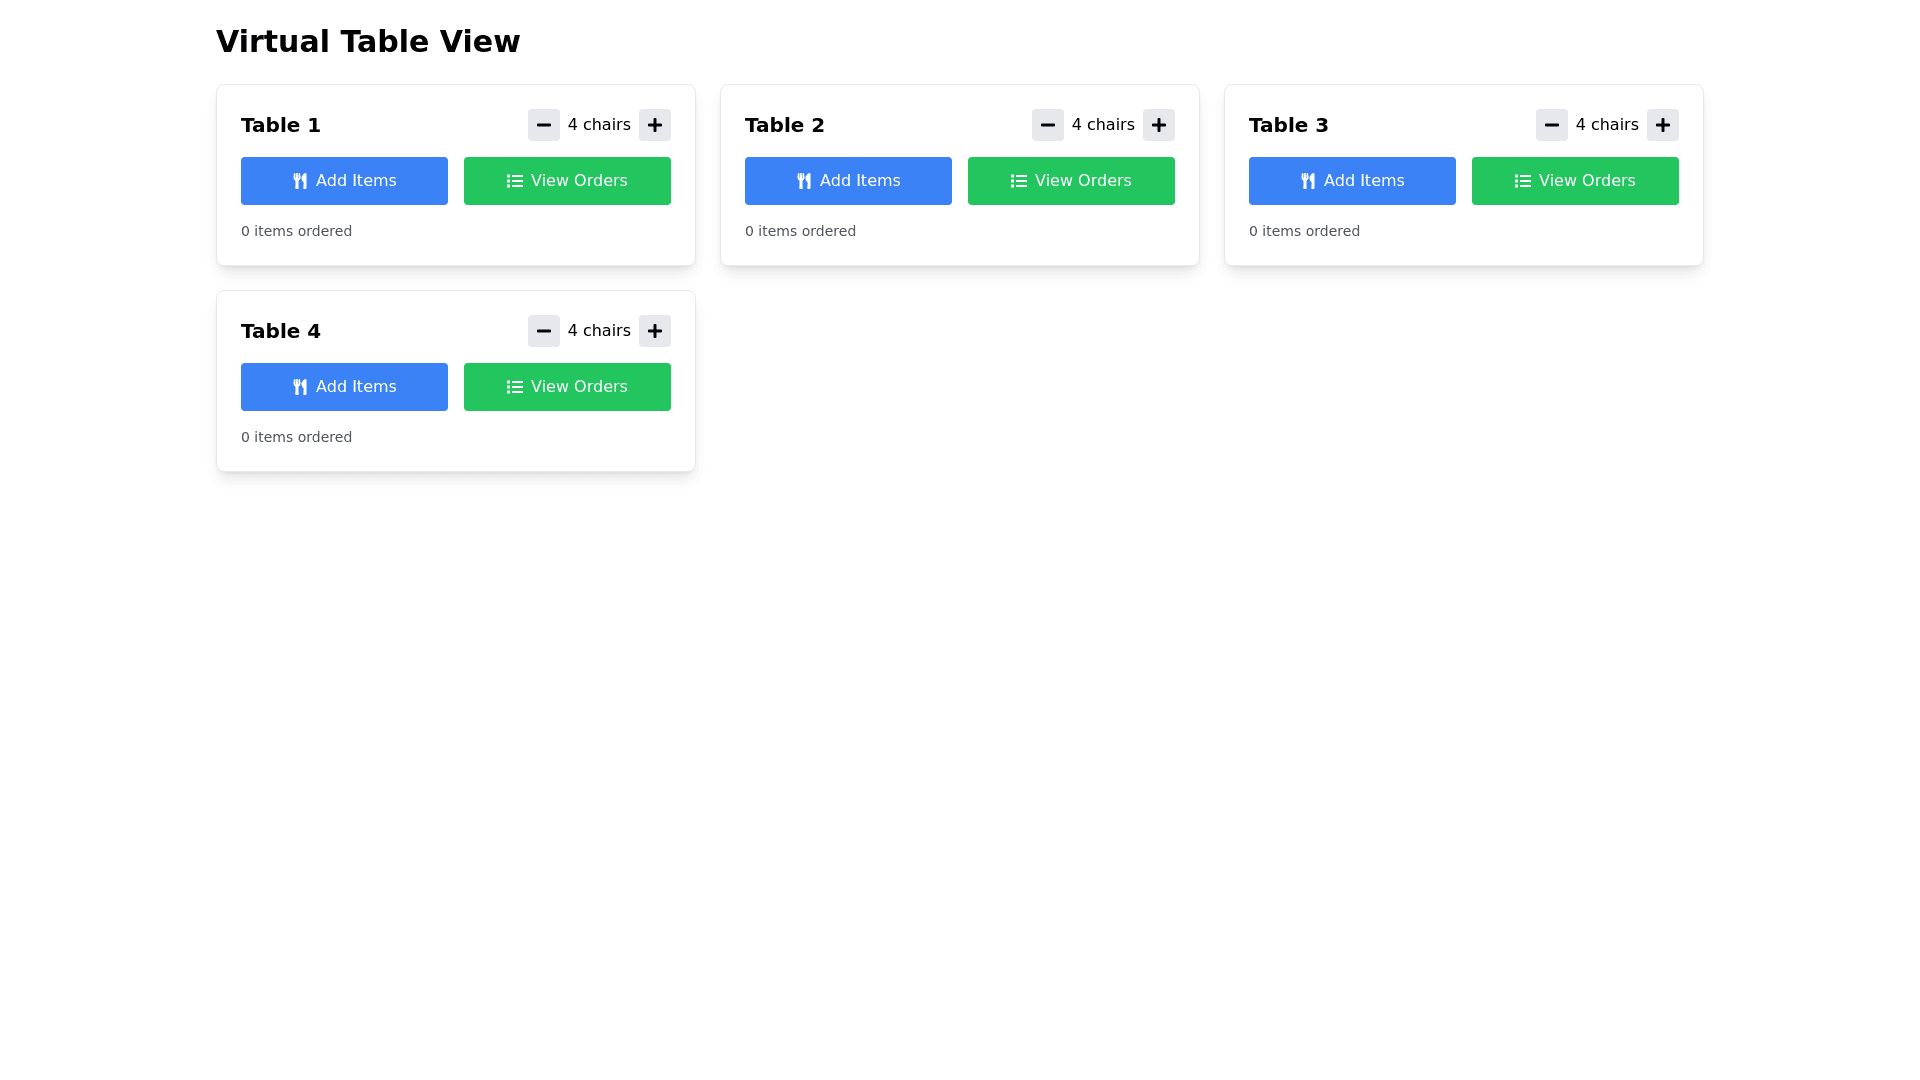Show Table 2's View Orders list
Screen dimensions: 1920x1080
(x=1071, y=181)
